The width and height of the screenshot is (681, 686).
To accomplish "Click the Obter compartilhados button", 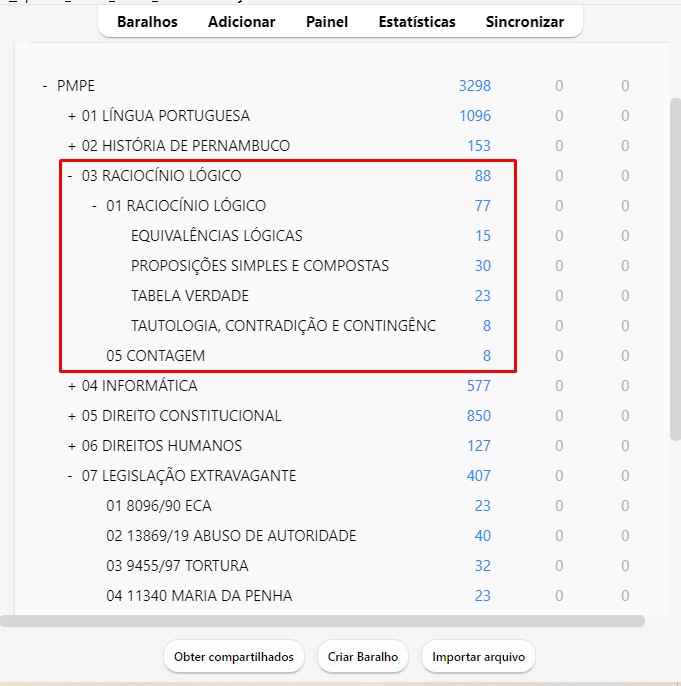I will point(234,657).
